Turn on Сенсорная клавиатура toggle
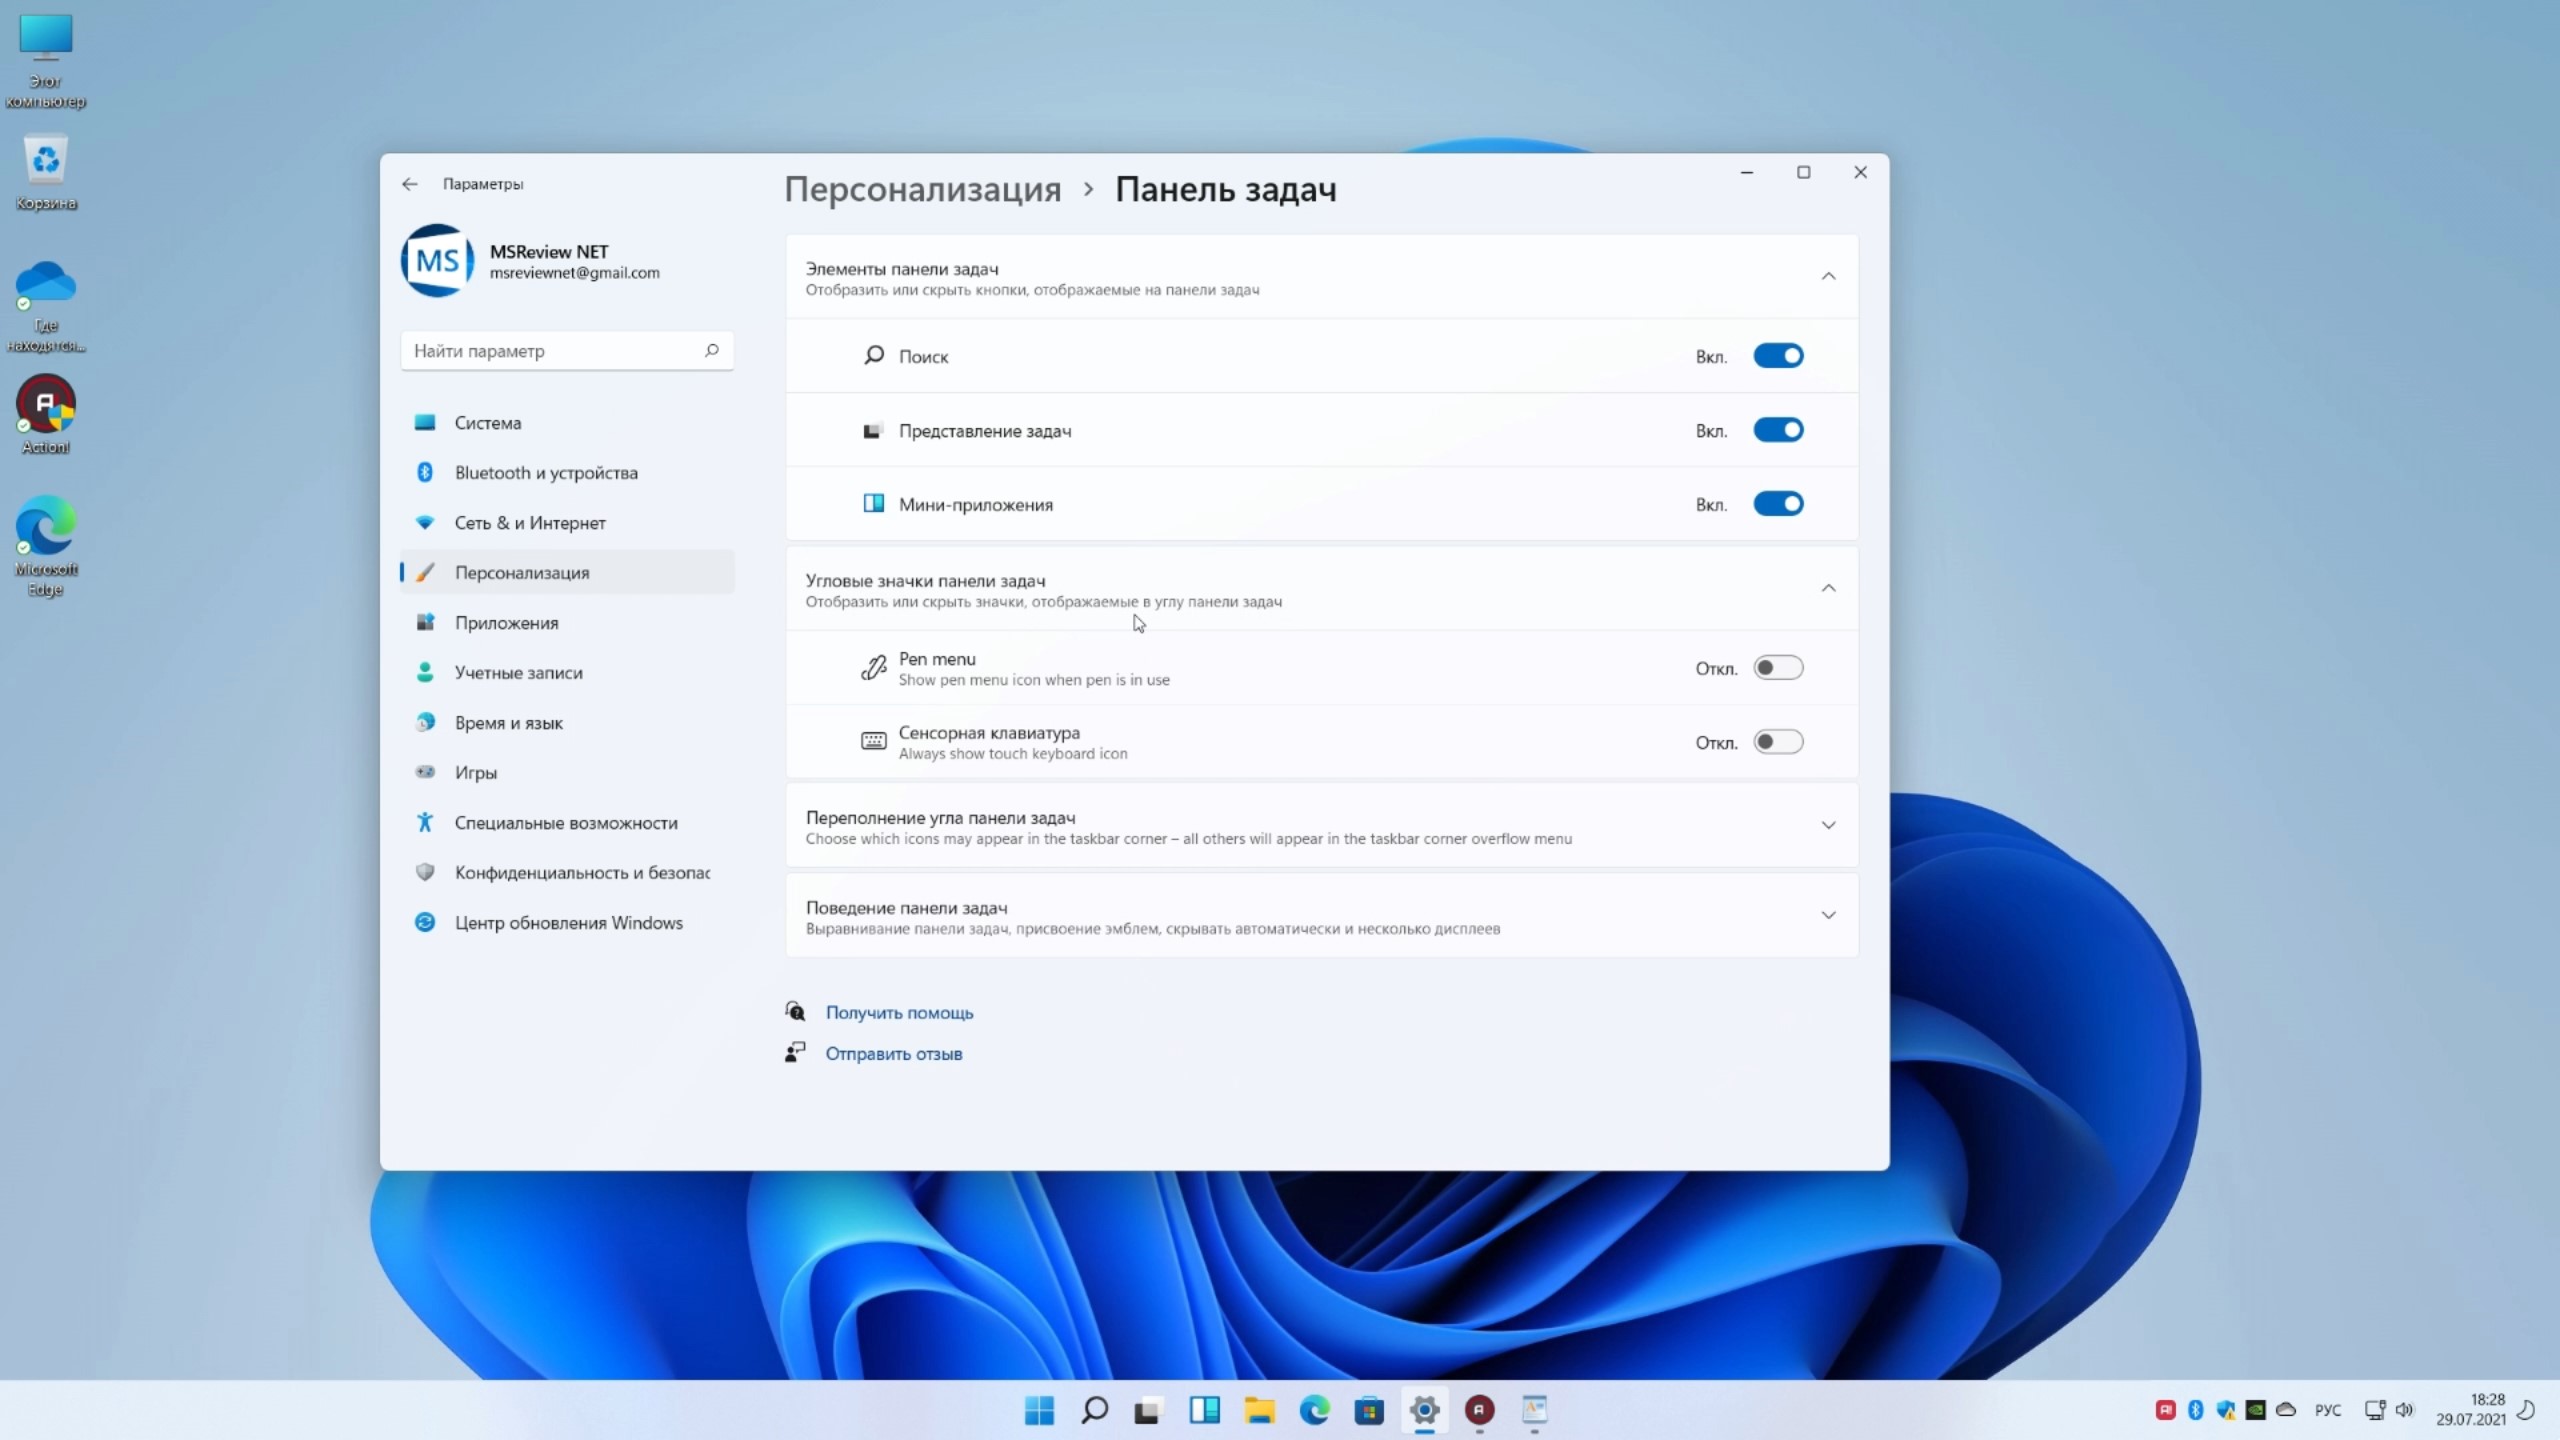The width and height of the screenshot is (2560, 1440). (1778, 742)
